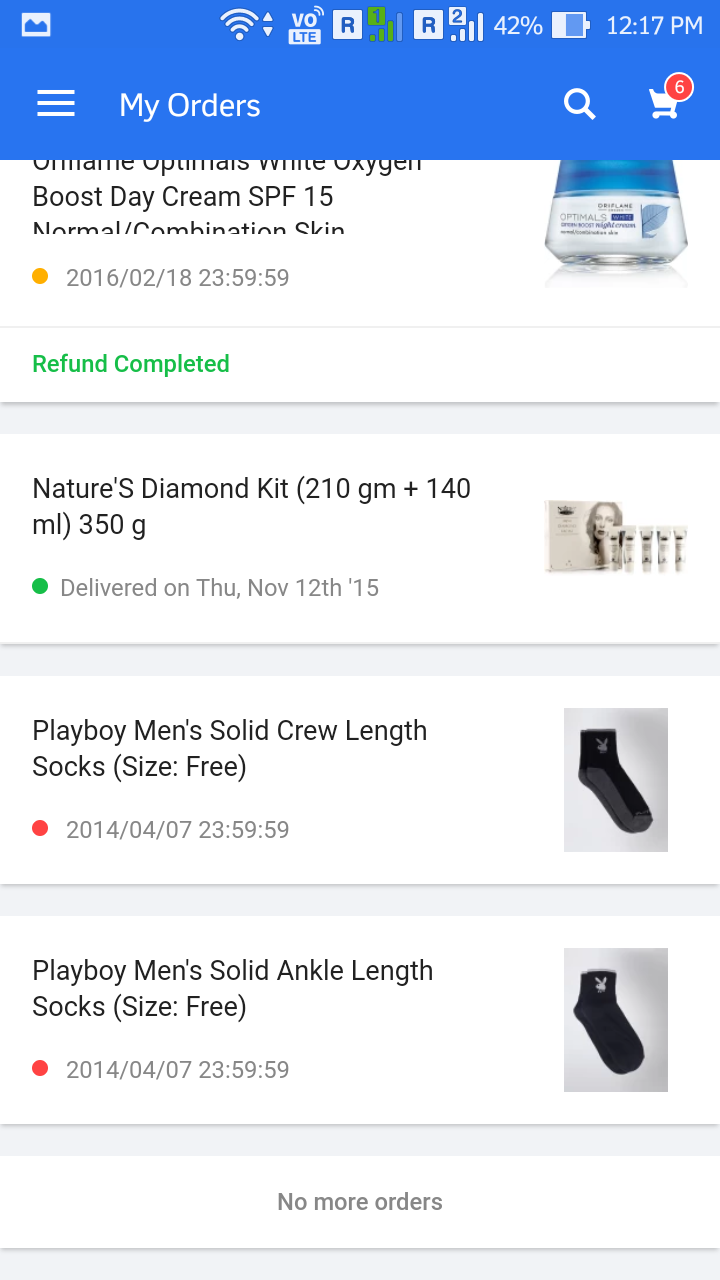Open Nature'S Diamond Kit order details

[x=360, y=538]
